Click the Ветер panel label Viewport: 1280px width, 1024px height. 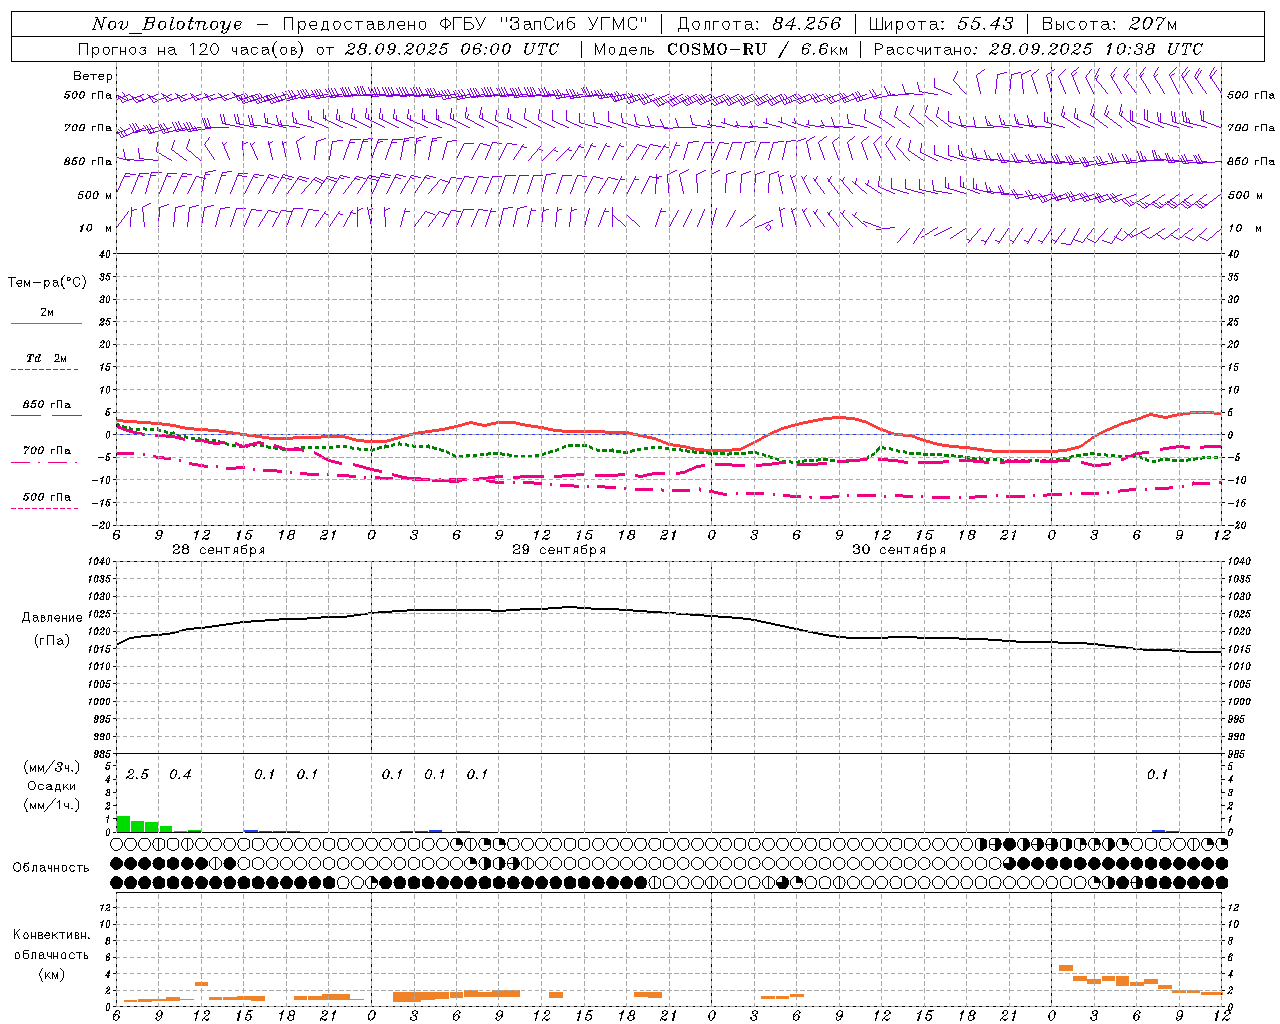[x=93, y=76]
